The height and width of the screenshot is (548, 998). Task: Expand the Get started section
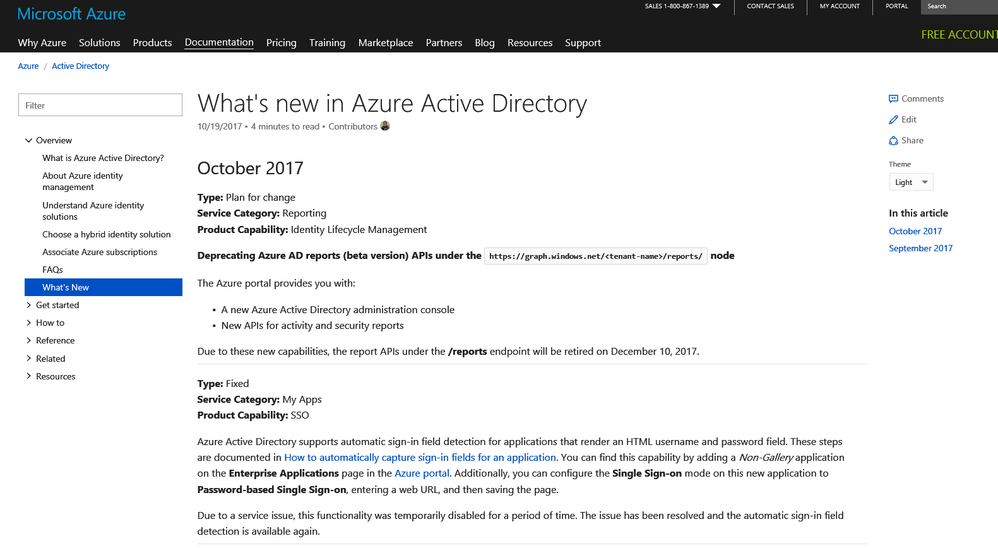pyautogui.click(x=29, y=305)
